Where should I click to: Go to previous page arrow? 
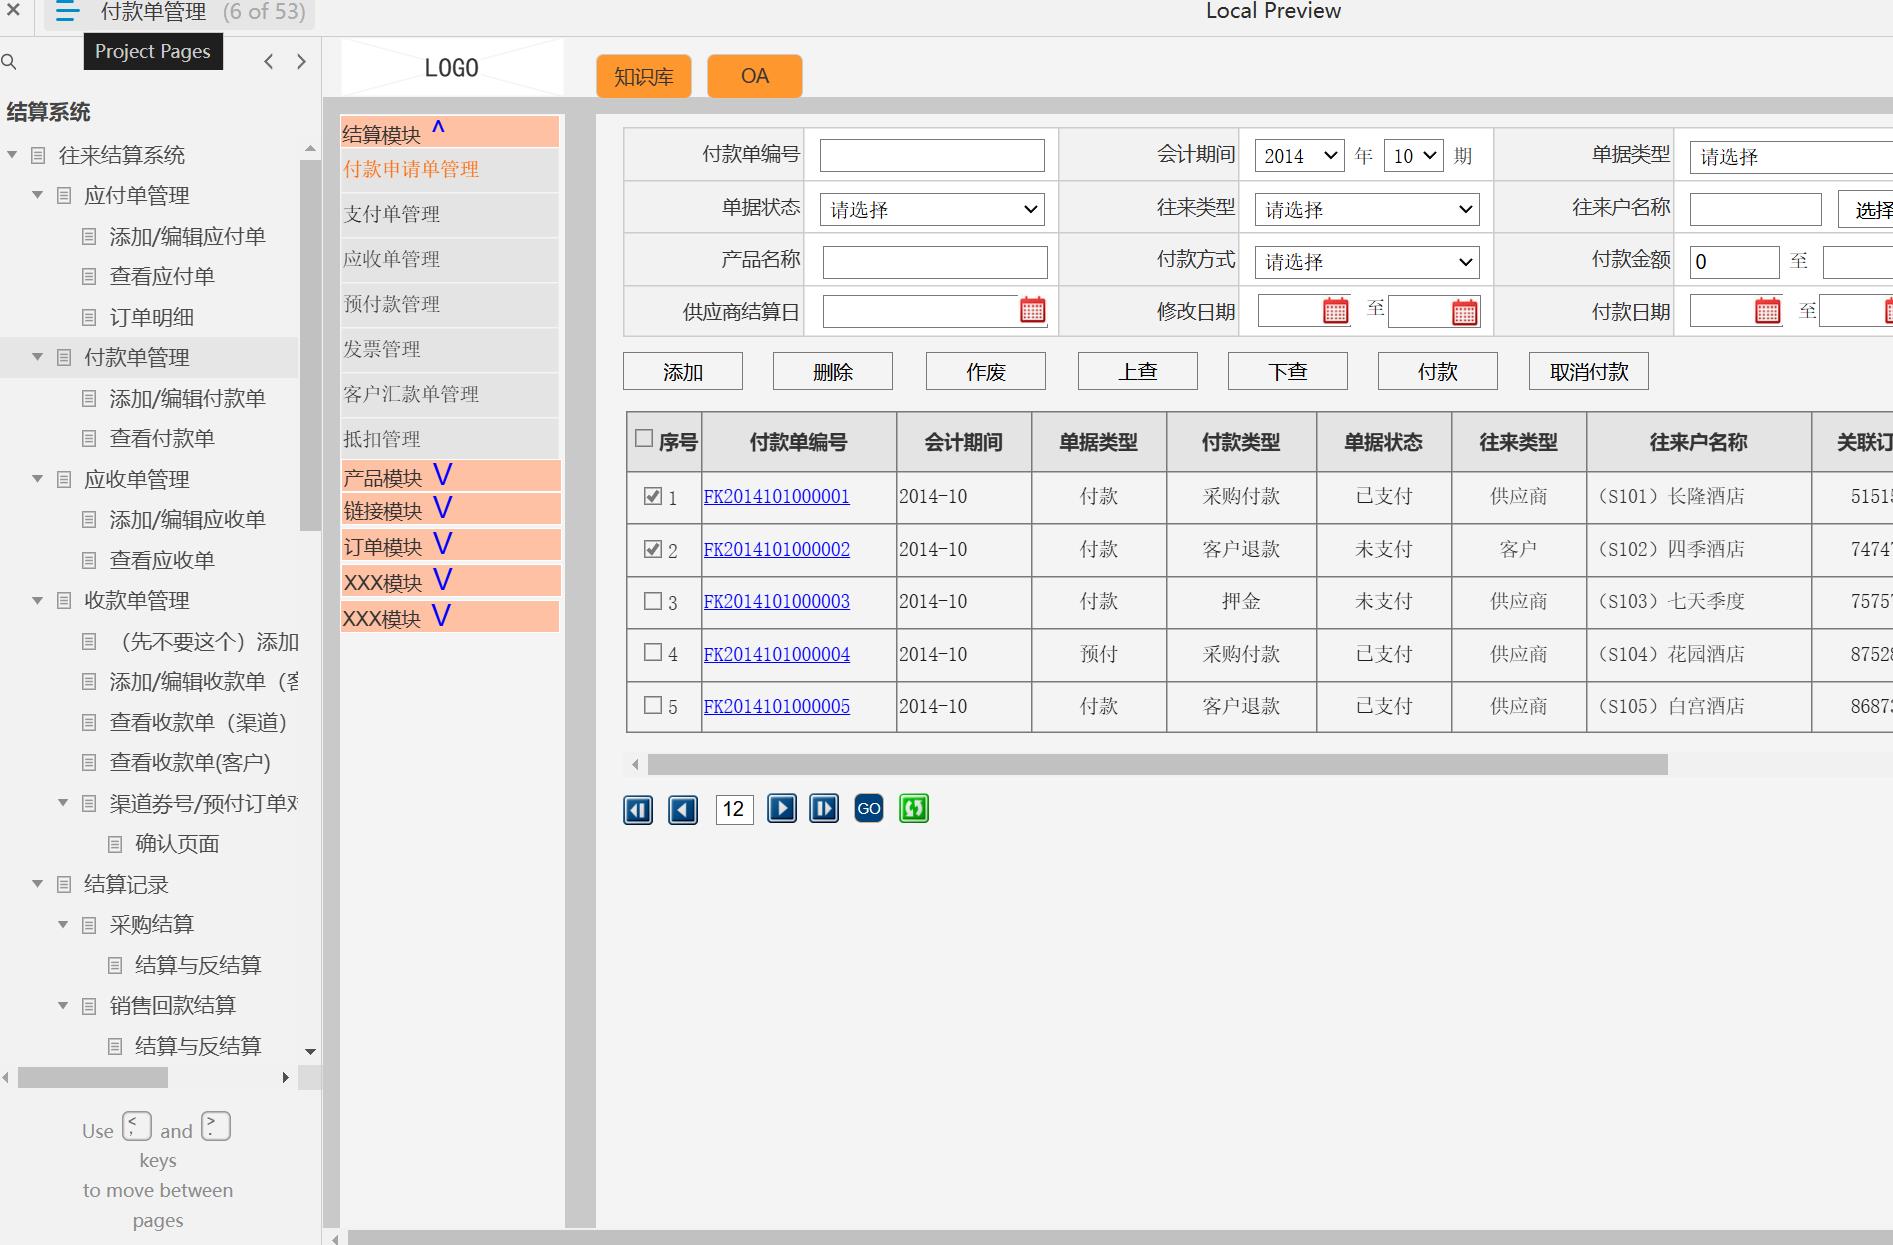click(x=268, y=62)
